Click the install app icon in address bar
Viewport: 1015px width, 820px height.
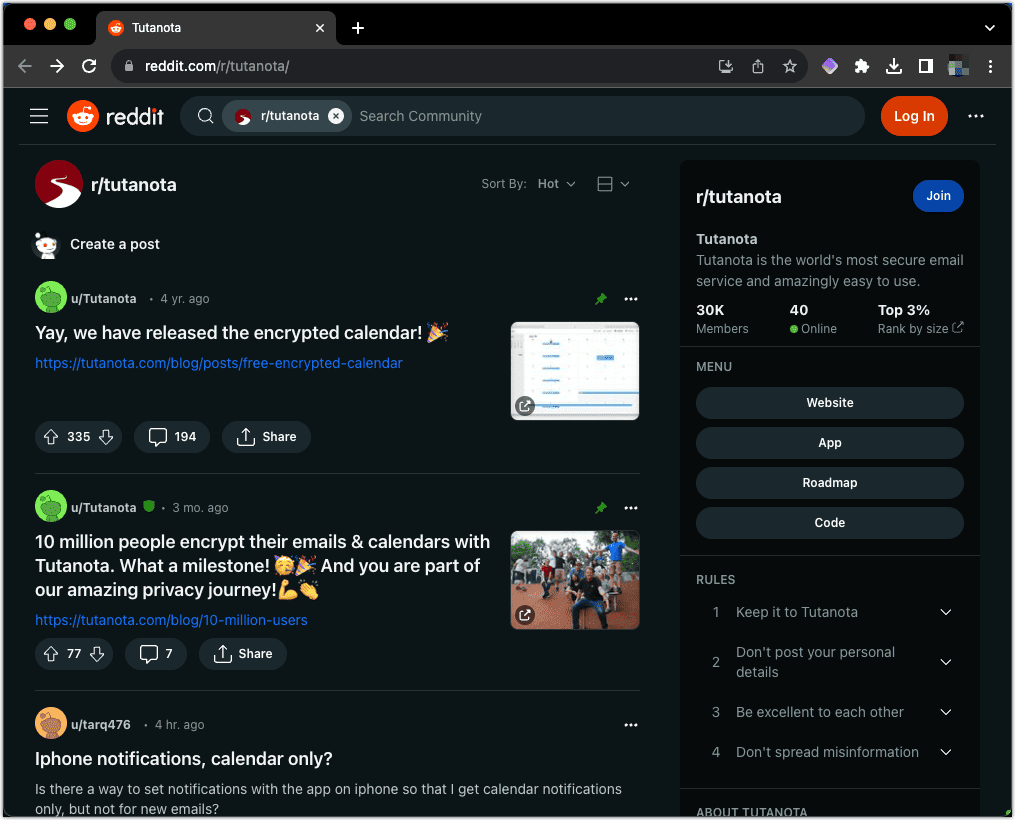click(726, 66)
